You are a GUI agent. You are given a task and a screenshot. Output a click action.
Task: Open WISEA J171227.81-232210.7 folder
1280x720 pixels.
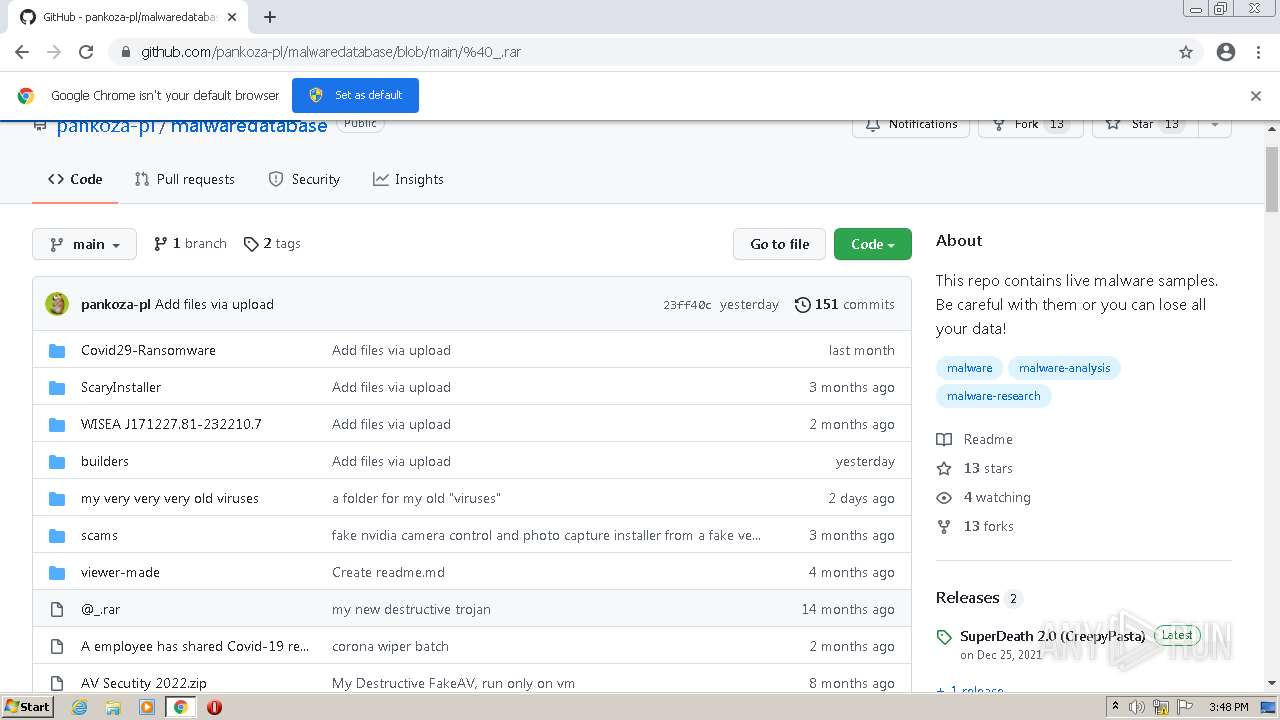[171, 424]
